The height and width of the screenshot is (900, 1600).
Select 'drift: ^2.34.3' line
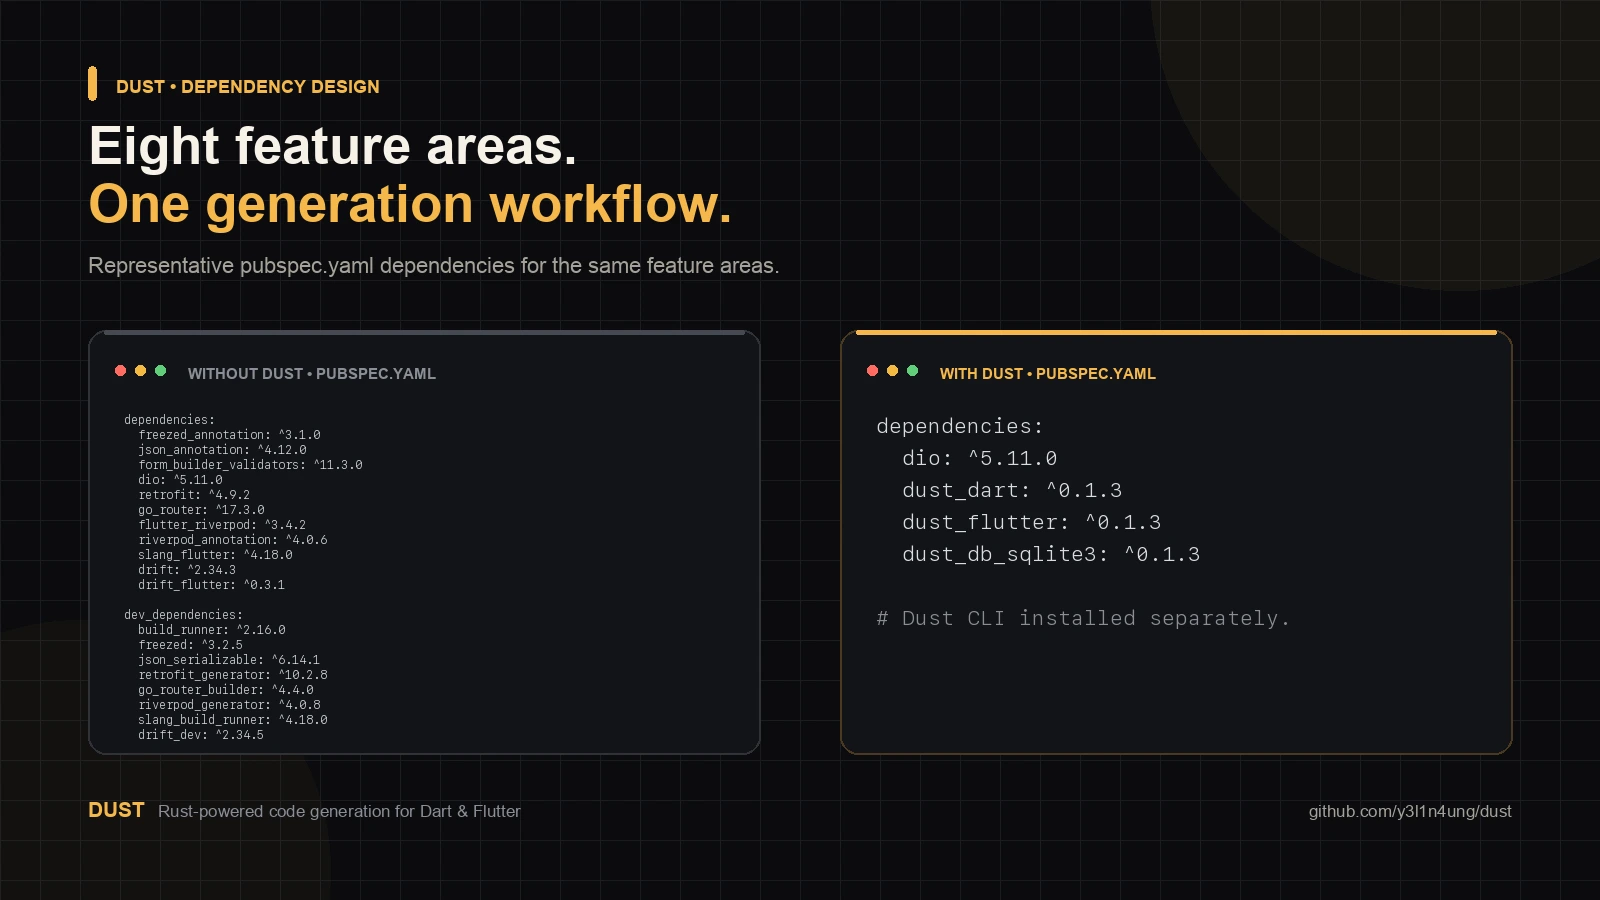187,570
